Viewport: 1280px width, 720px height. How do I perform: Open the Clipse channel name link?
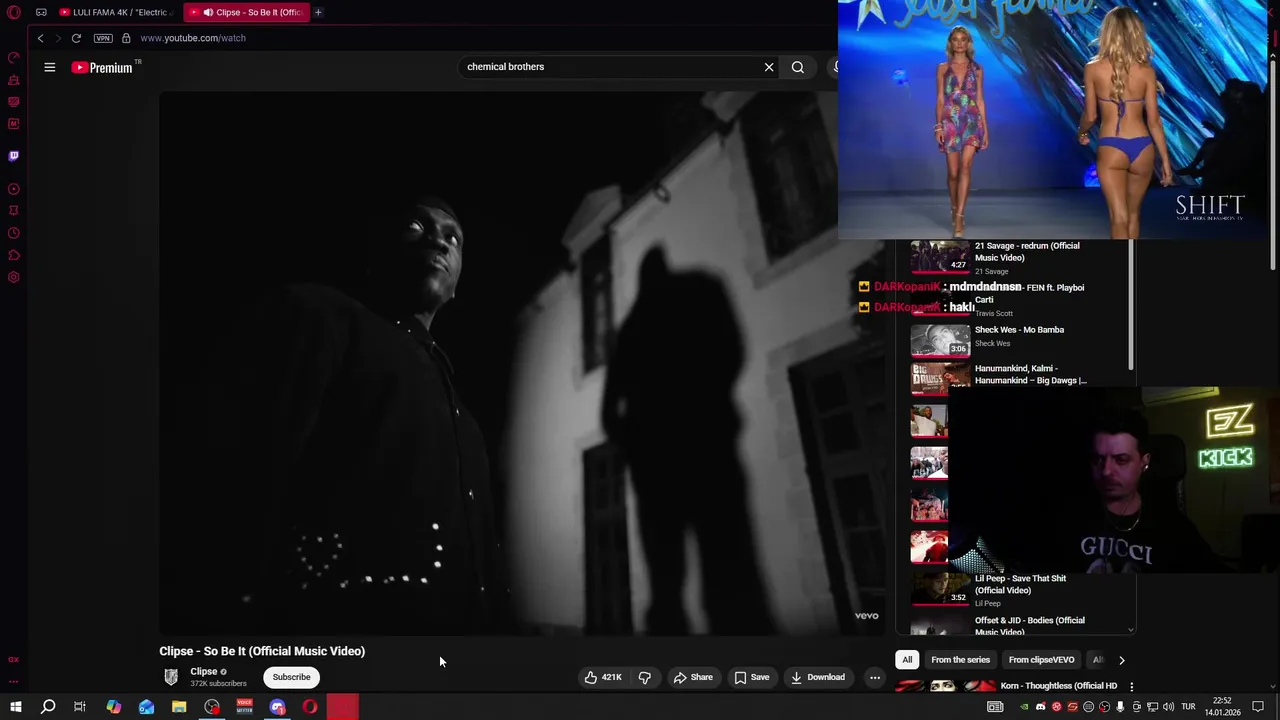point(203,672)
